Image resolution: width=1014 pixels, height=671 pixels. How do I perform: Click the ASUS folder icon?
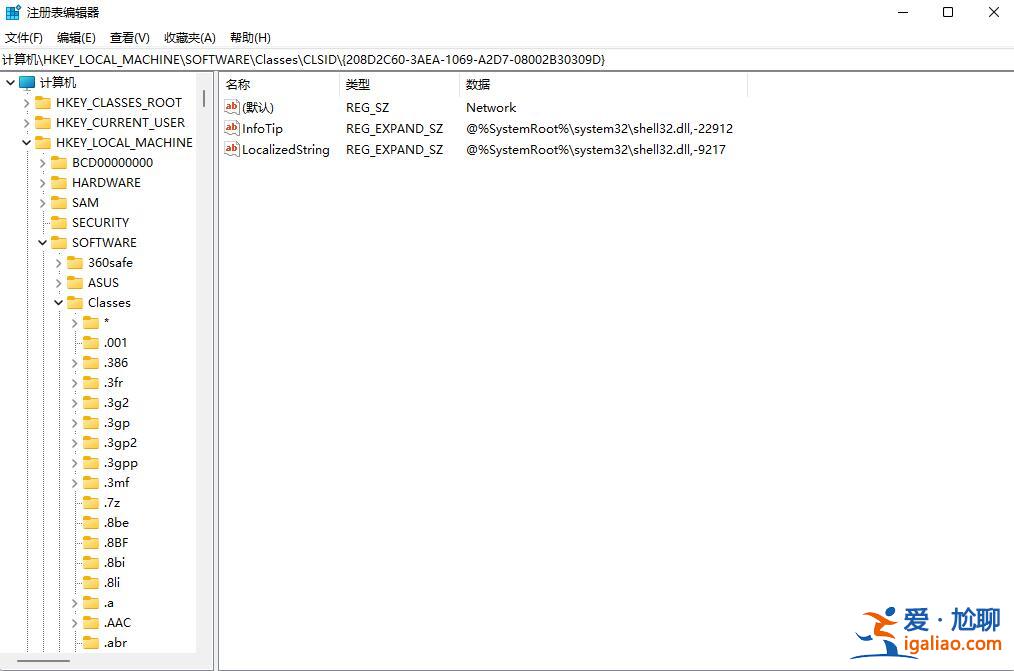coord(77,282)
